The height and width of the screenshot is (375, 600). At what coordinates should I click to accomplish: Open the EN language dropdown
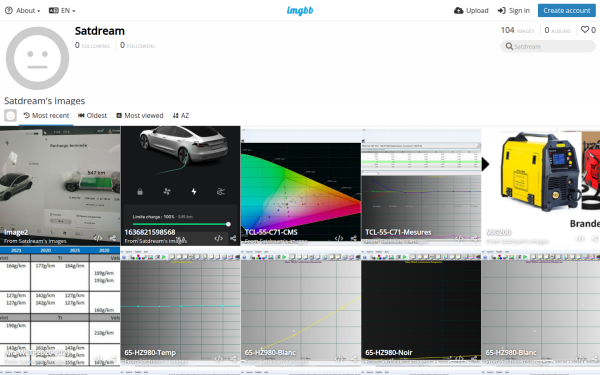[x=62, y=11]
